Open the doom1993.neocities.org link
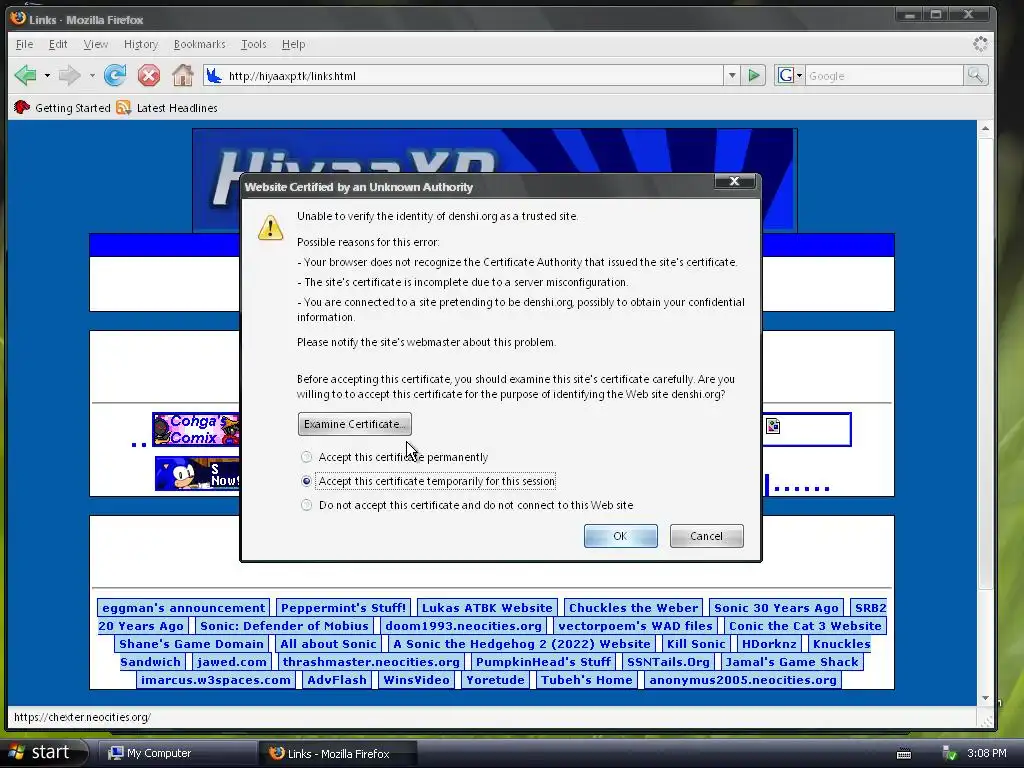The image size is (1024, 768). coord(464,626)
